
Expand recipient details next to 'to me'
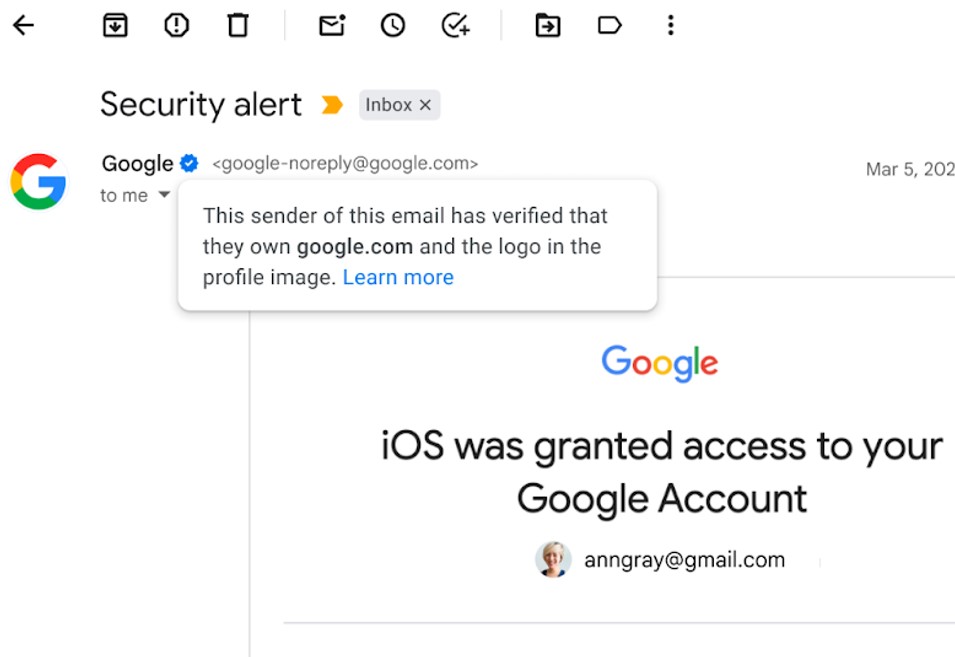(x=164, y=196)
